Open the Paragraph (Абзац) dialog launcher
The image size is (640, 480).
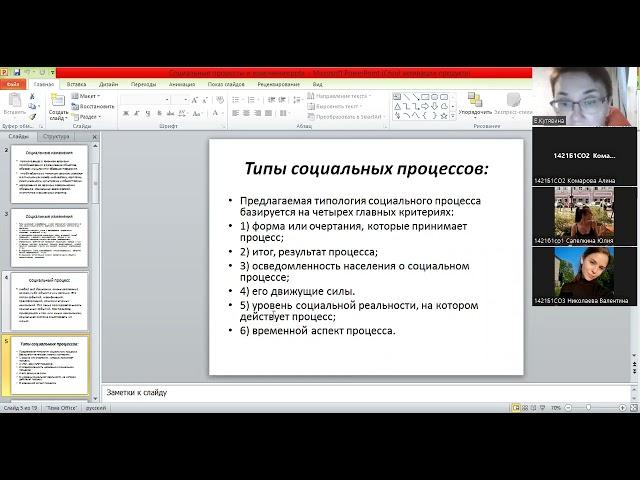[385, 127]
